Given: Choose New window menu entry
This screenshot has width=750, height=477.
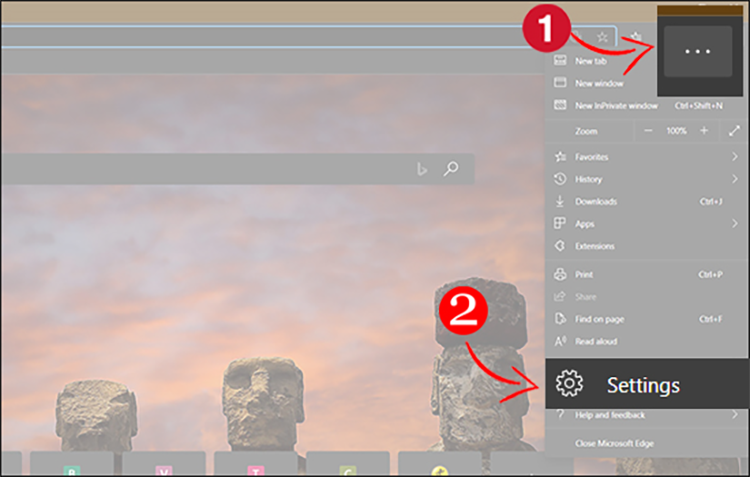Looking at the screenshot, I should pyautogui.click(x=601, y=83).
